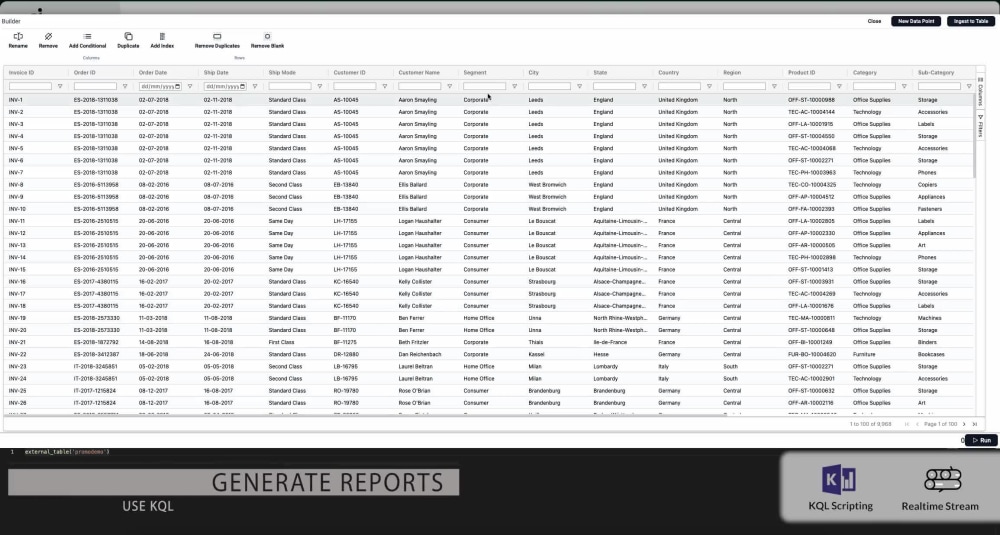Go to the first results page

907,424
